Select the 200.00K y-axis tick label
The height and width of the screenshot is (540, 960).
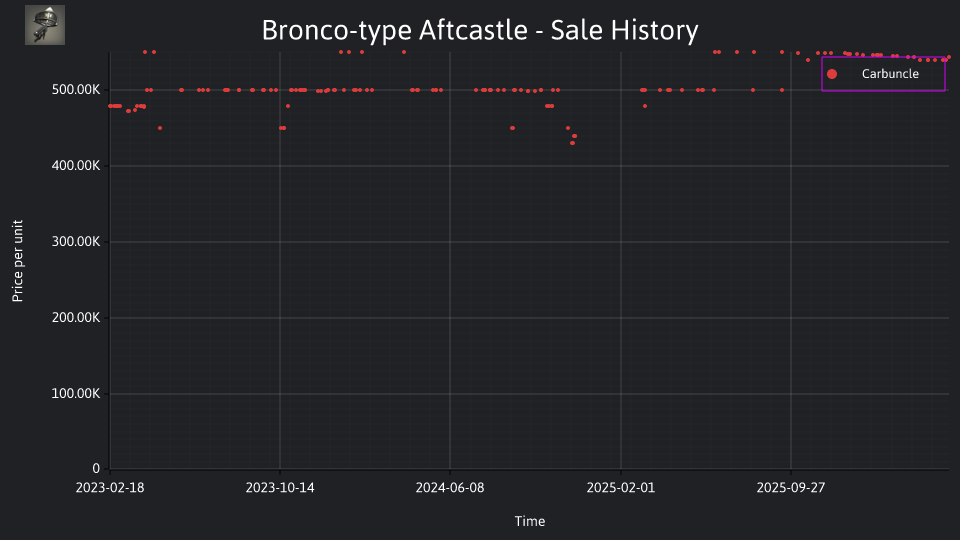[76, 318]
